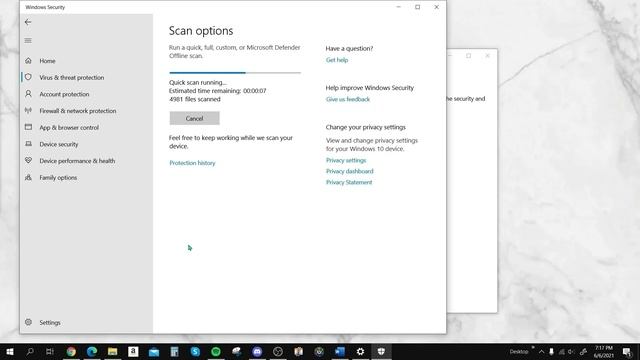Open the Privacy settings link

point(346,160)
